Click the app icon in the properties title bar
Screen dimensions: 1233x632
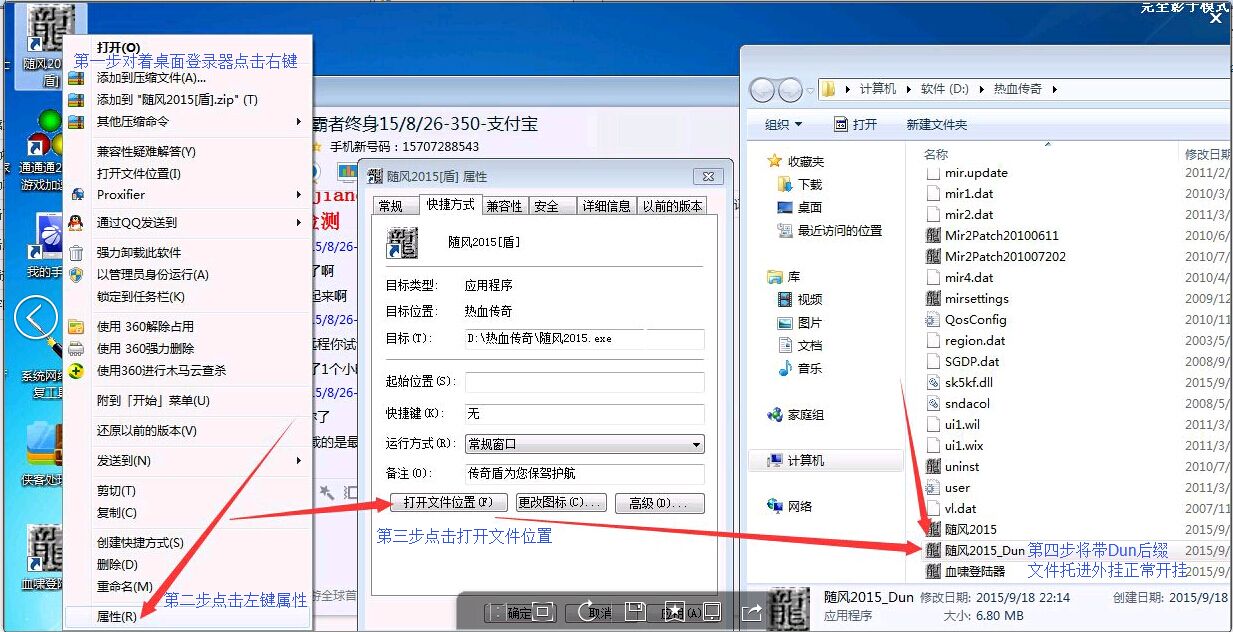376,177
